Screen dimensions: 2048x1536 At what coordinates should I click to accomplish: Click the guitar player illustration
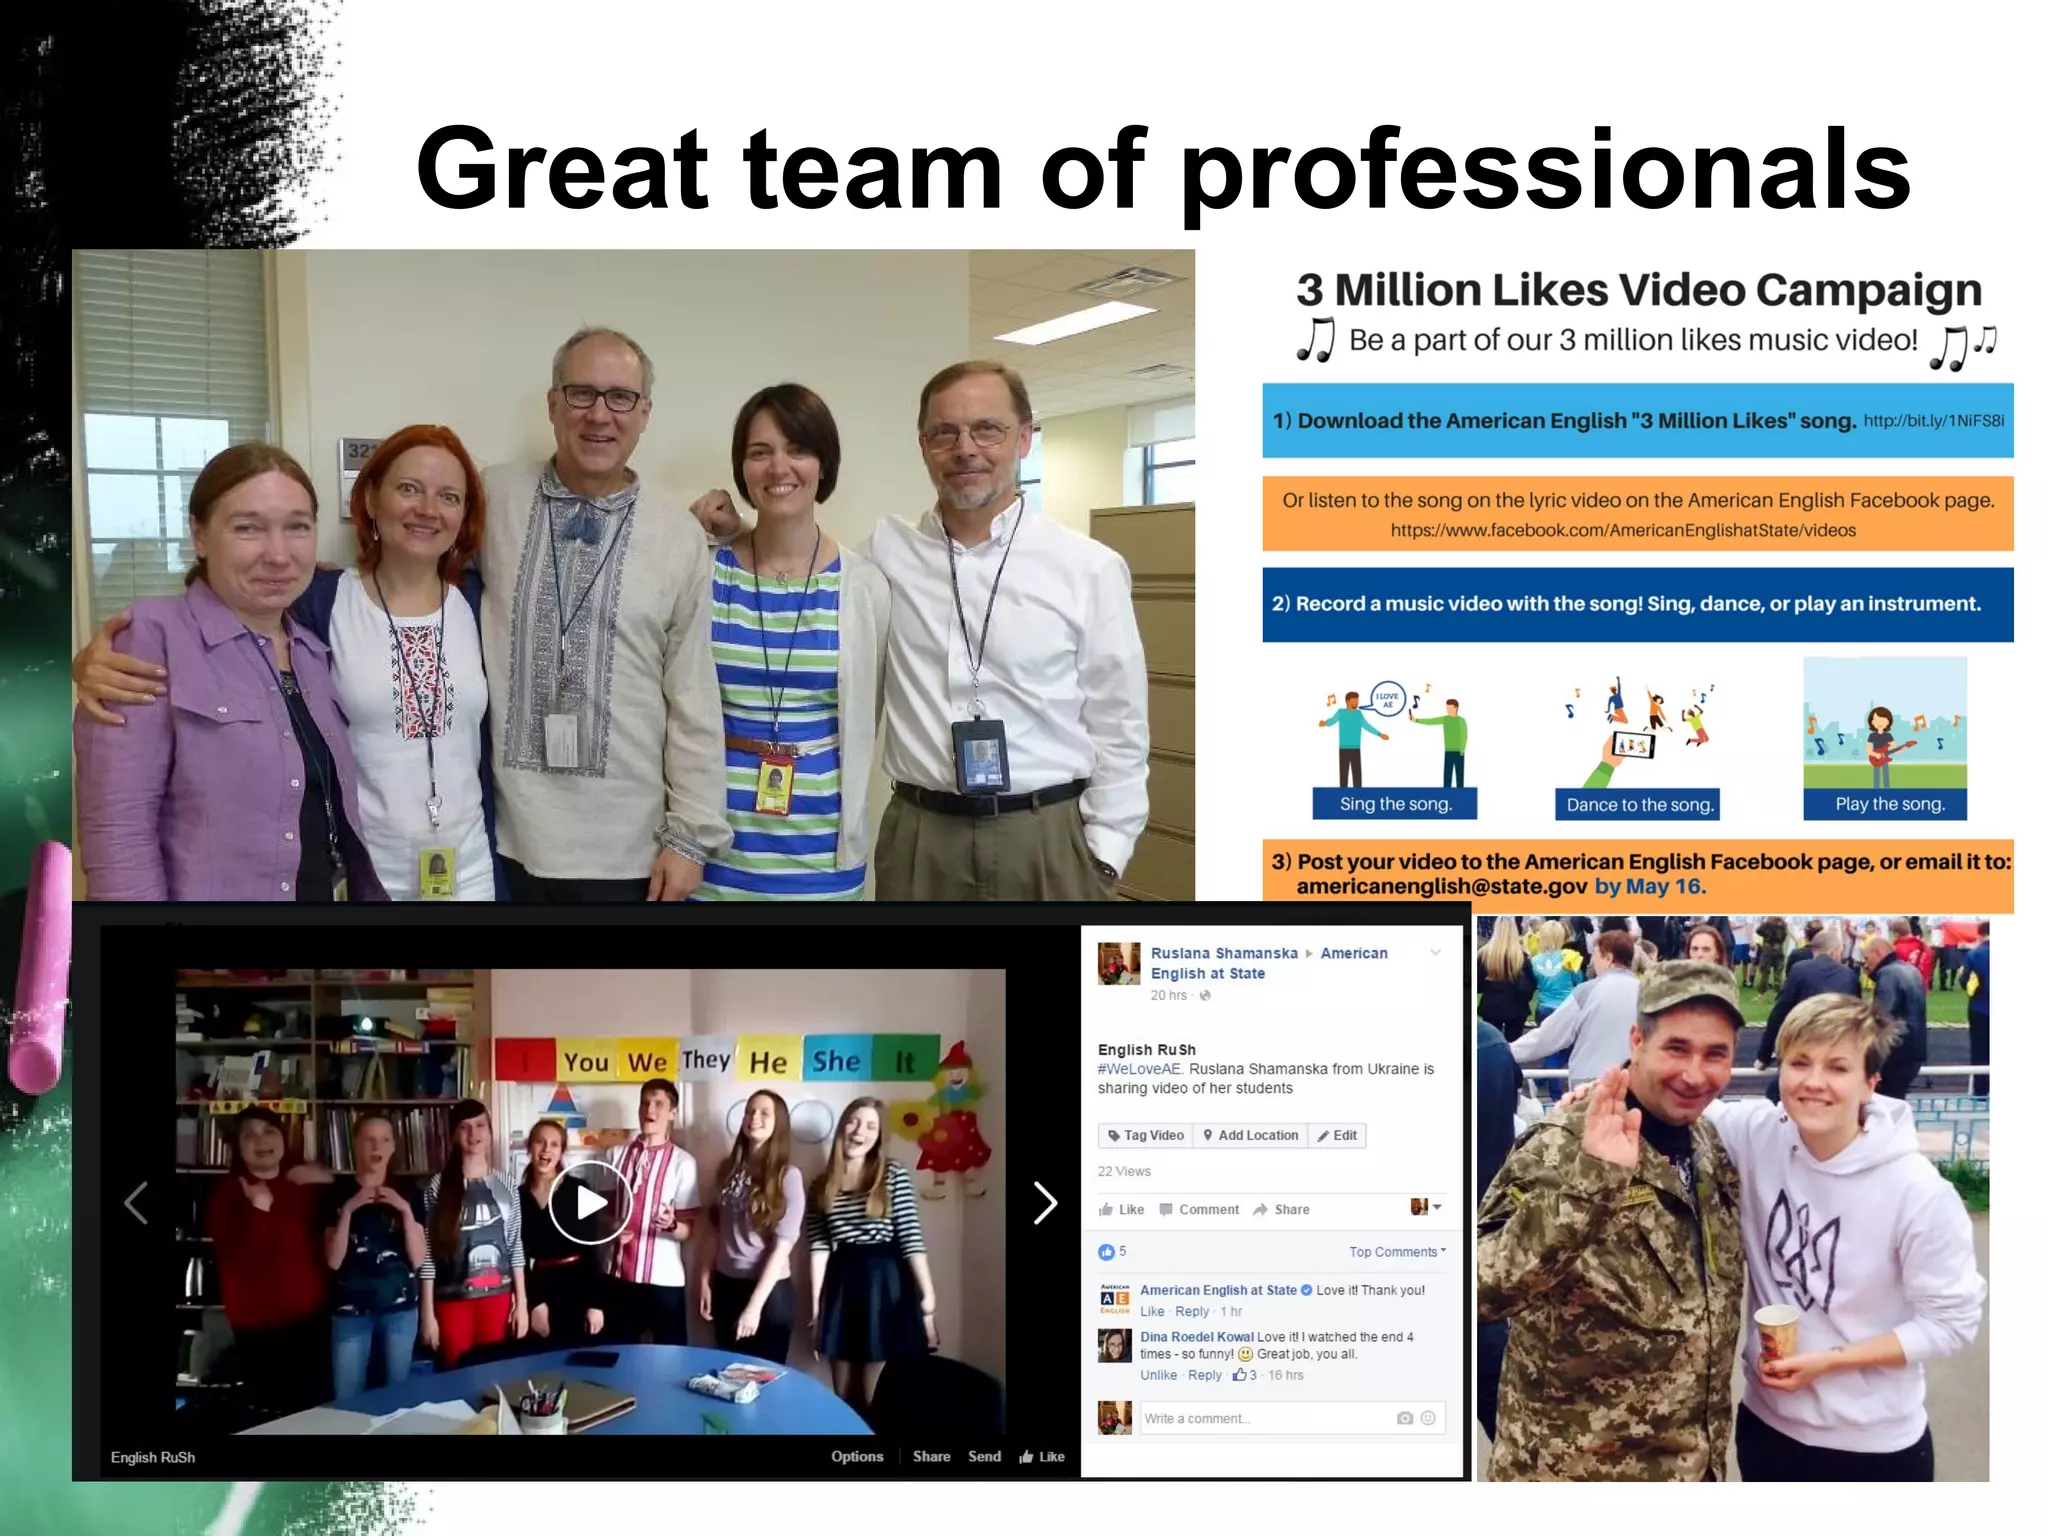[1886, 722]
